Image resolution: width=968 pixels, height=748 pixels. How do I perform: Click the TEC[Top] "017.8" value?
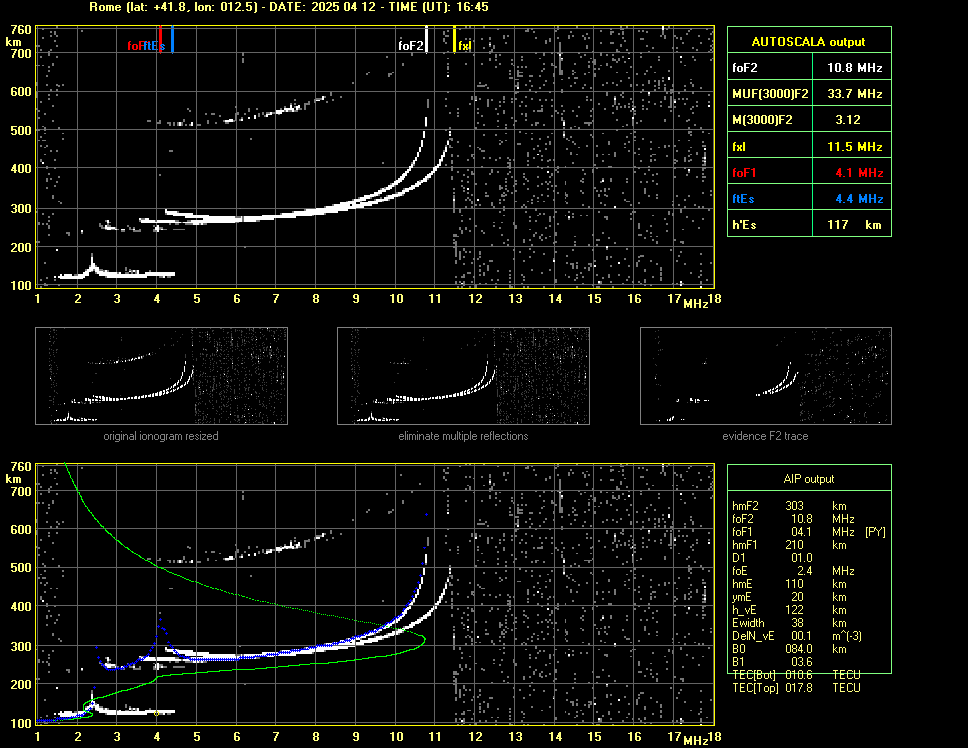[799, 688]
